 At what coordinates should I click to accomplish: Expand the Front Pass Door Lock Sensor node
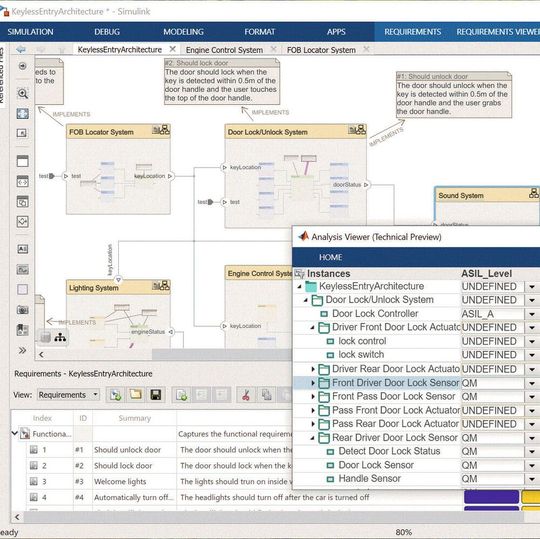pyautogui.click(x=313, y=396)
